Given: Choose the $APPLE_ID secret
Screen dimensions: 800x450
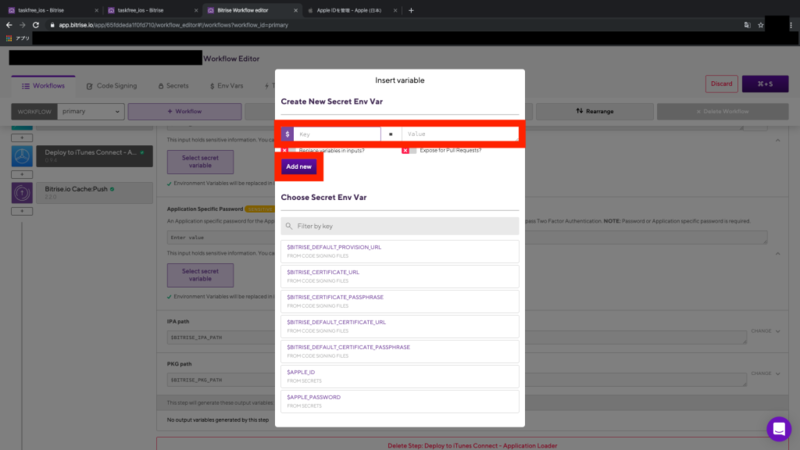Looking at the screenshot, I should click(400, 376).
